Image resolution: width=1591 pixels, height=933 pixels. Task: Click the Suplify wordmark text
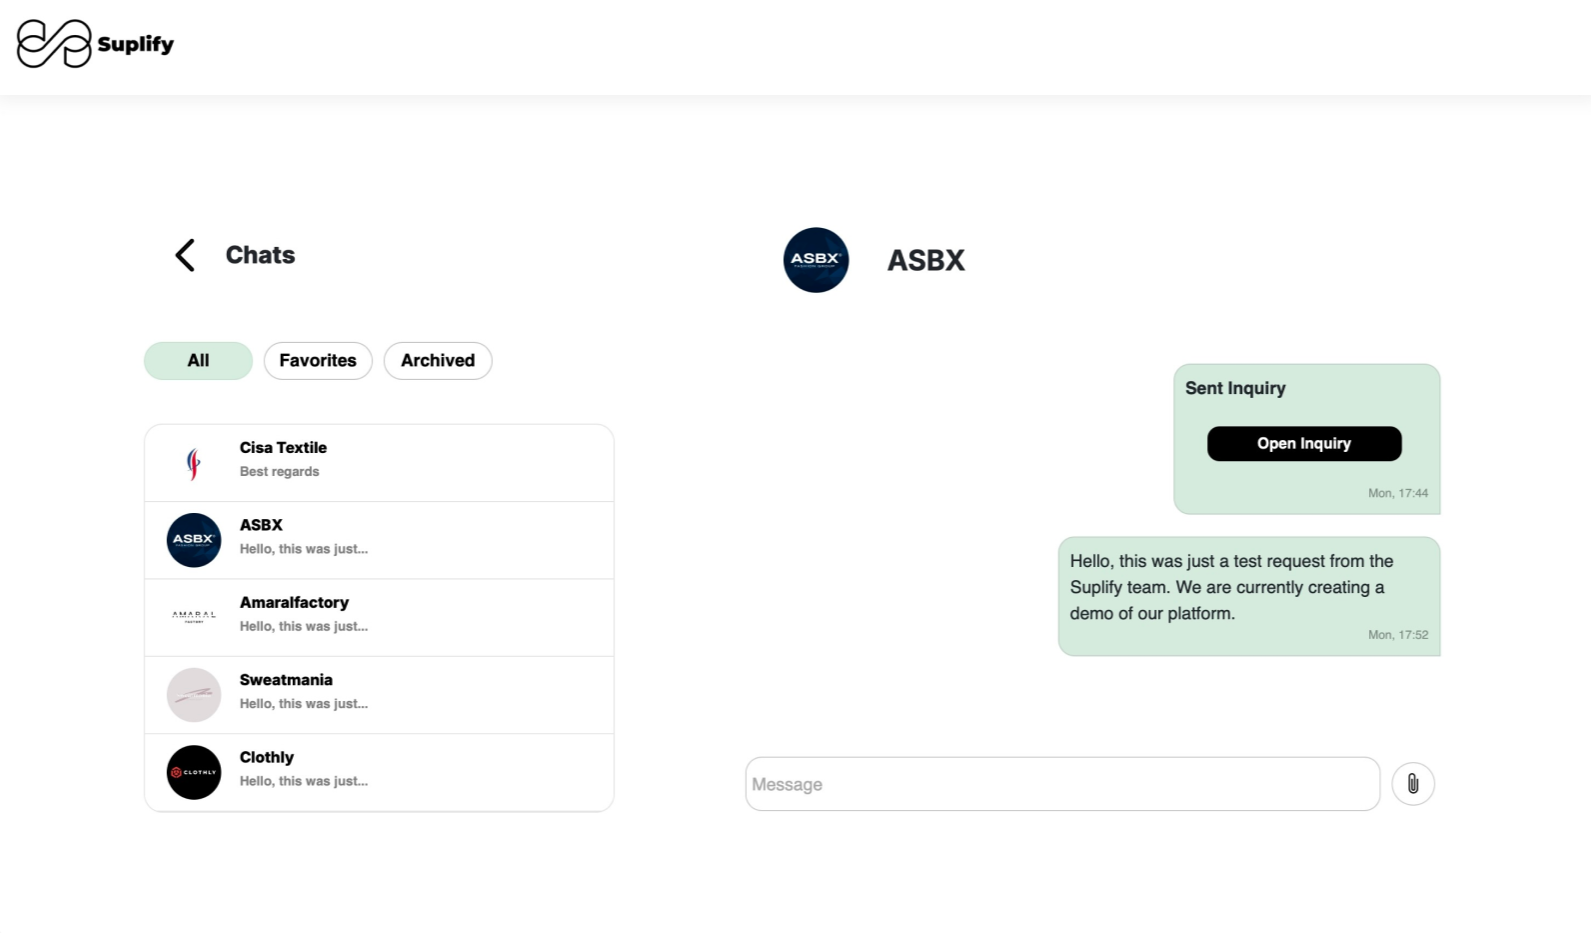[136, 44]
